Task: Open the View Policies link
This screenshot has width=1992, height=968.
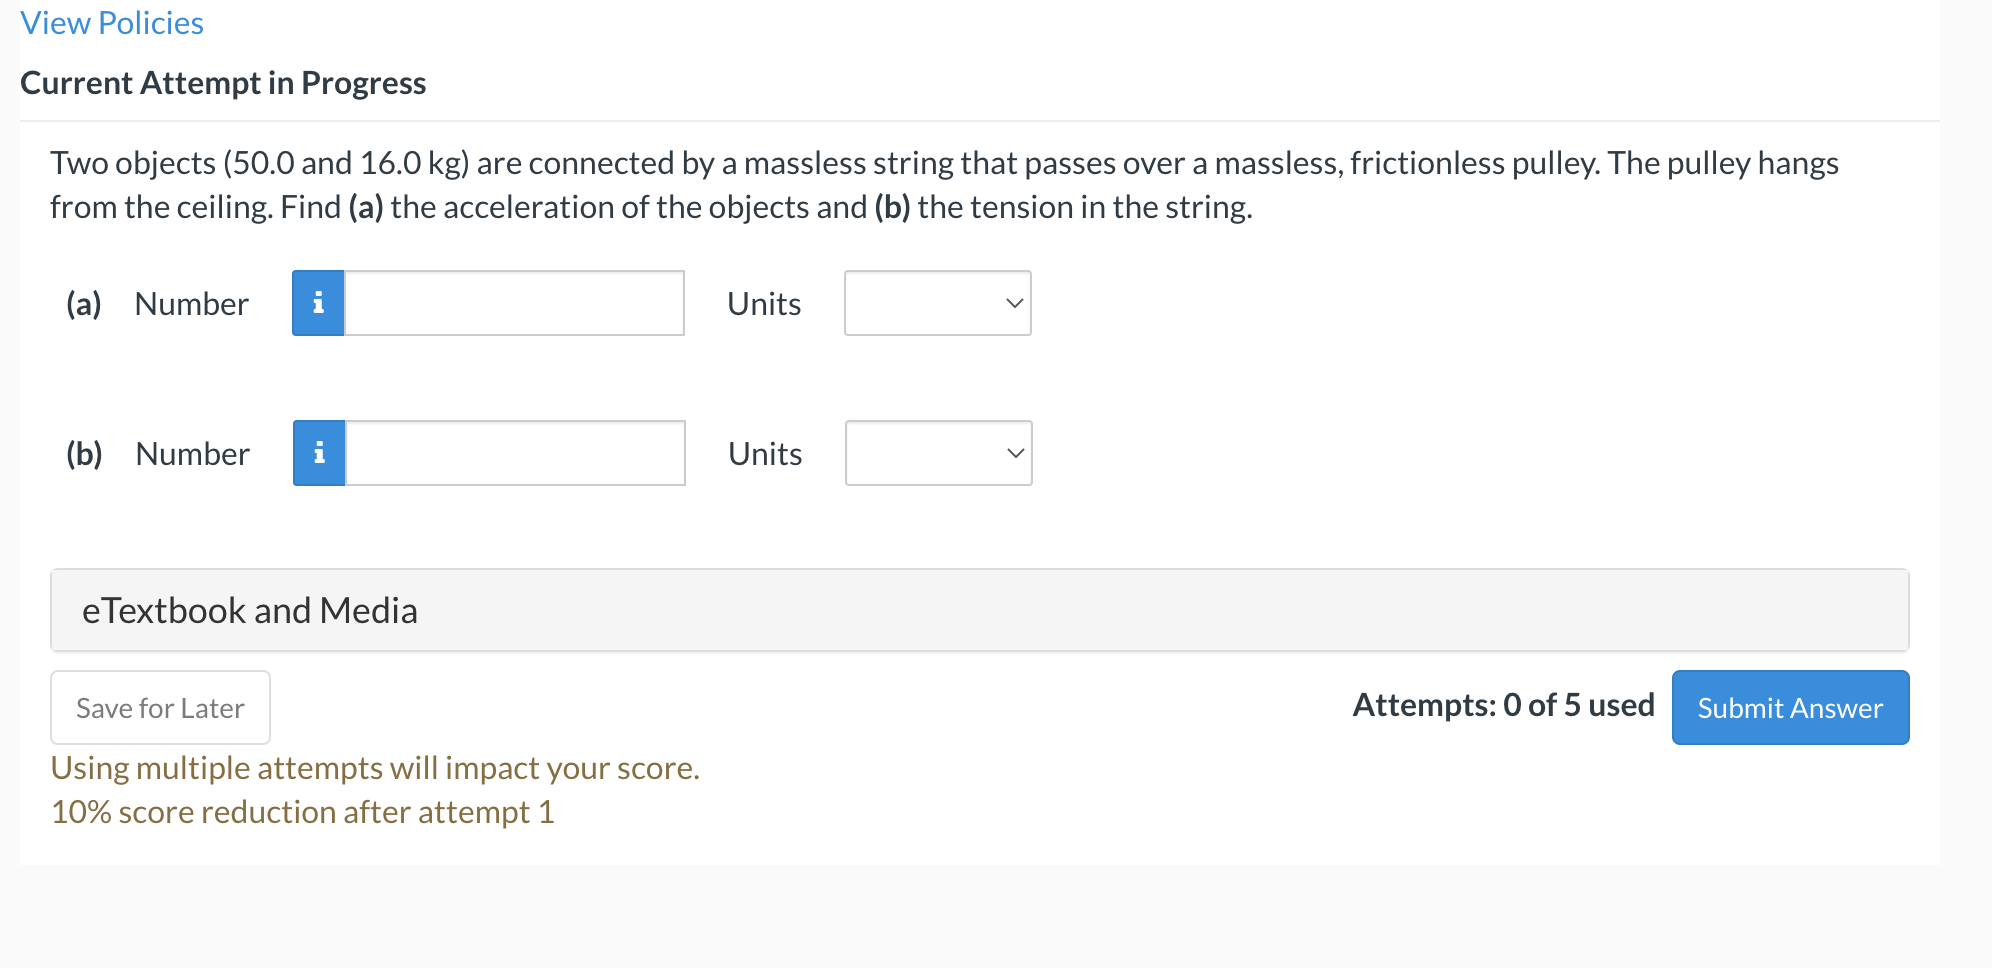Action: [112, 23]
